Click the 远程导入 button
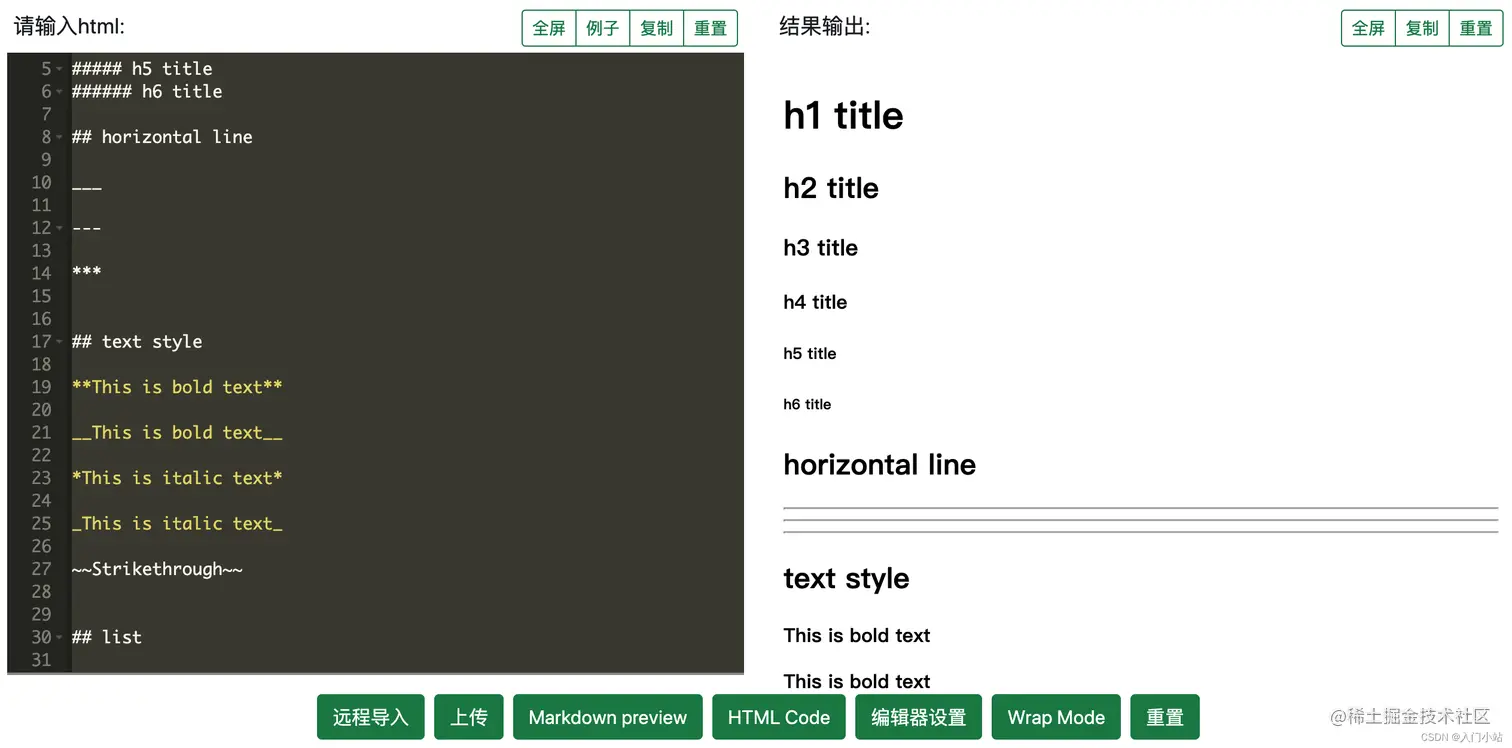Image resolution: width=1512 pixels, height=748 pixels. pos(371,717)
